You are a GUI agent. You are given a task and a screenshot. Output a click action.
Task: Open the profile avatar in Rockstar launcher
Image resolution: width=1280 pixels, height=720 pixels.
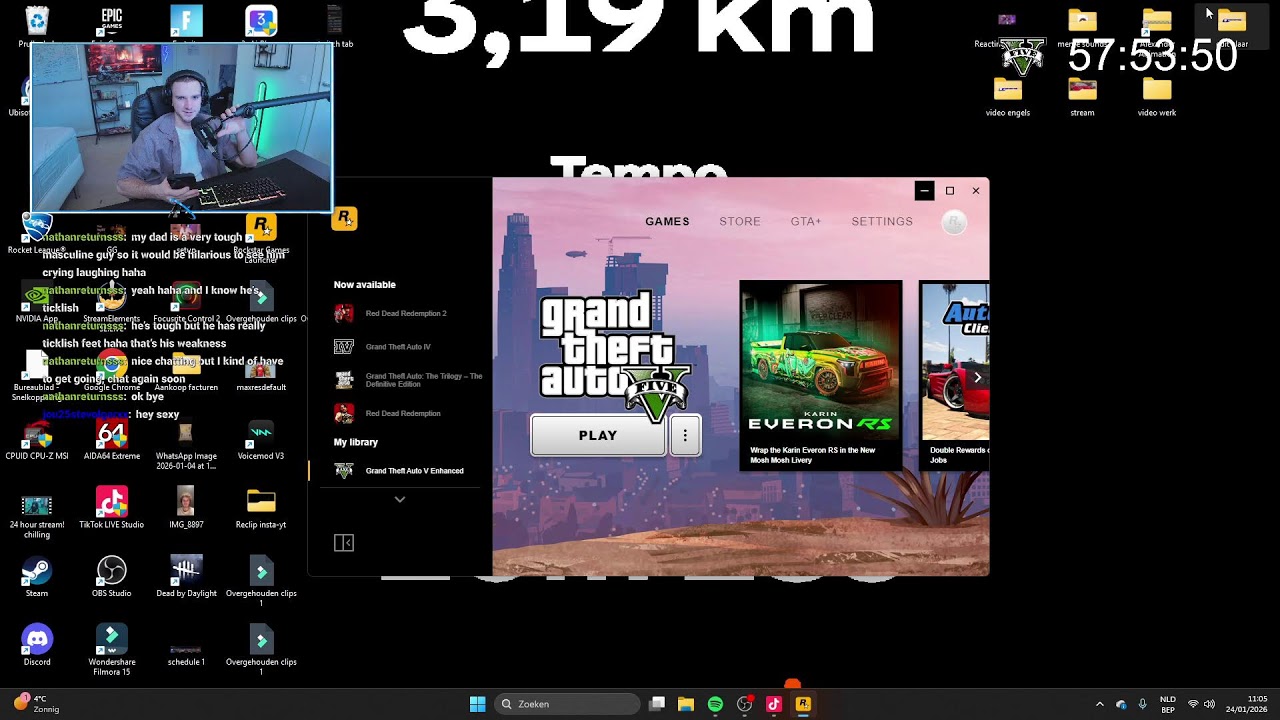(954, 223)
